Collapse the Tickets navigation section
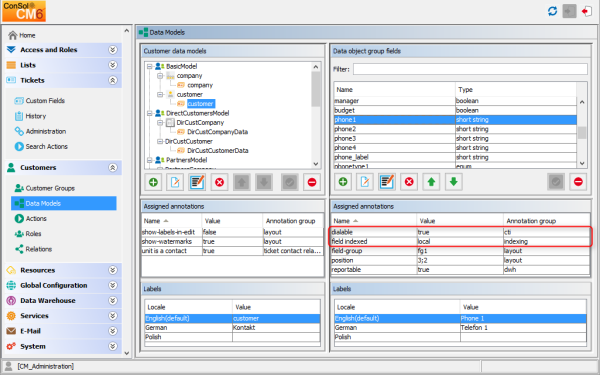600x375 pixels. [x=112, y=80]
